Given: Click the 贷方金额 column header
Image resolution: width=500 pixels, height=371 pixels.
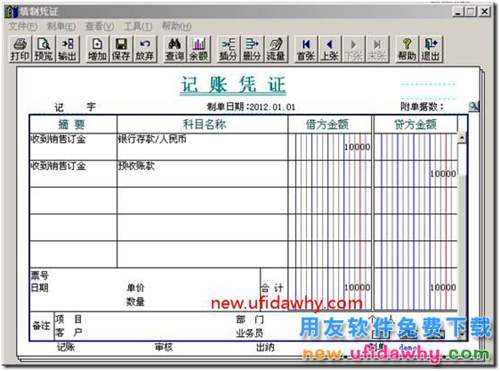Looking at the screenshot, I should [x=416, y=125].
